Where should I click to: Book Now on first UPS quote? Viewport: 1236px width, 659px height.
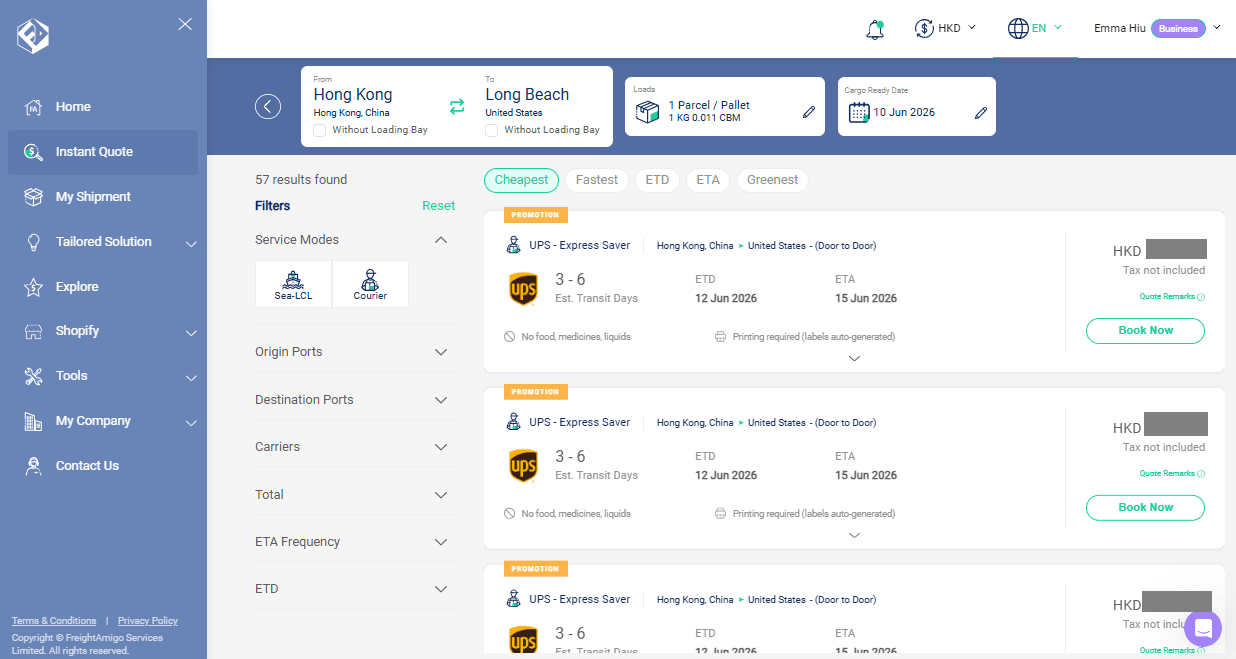1145,331
